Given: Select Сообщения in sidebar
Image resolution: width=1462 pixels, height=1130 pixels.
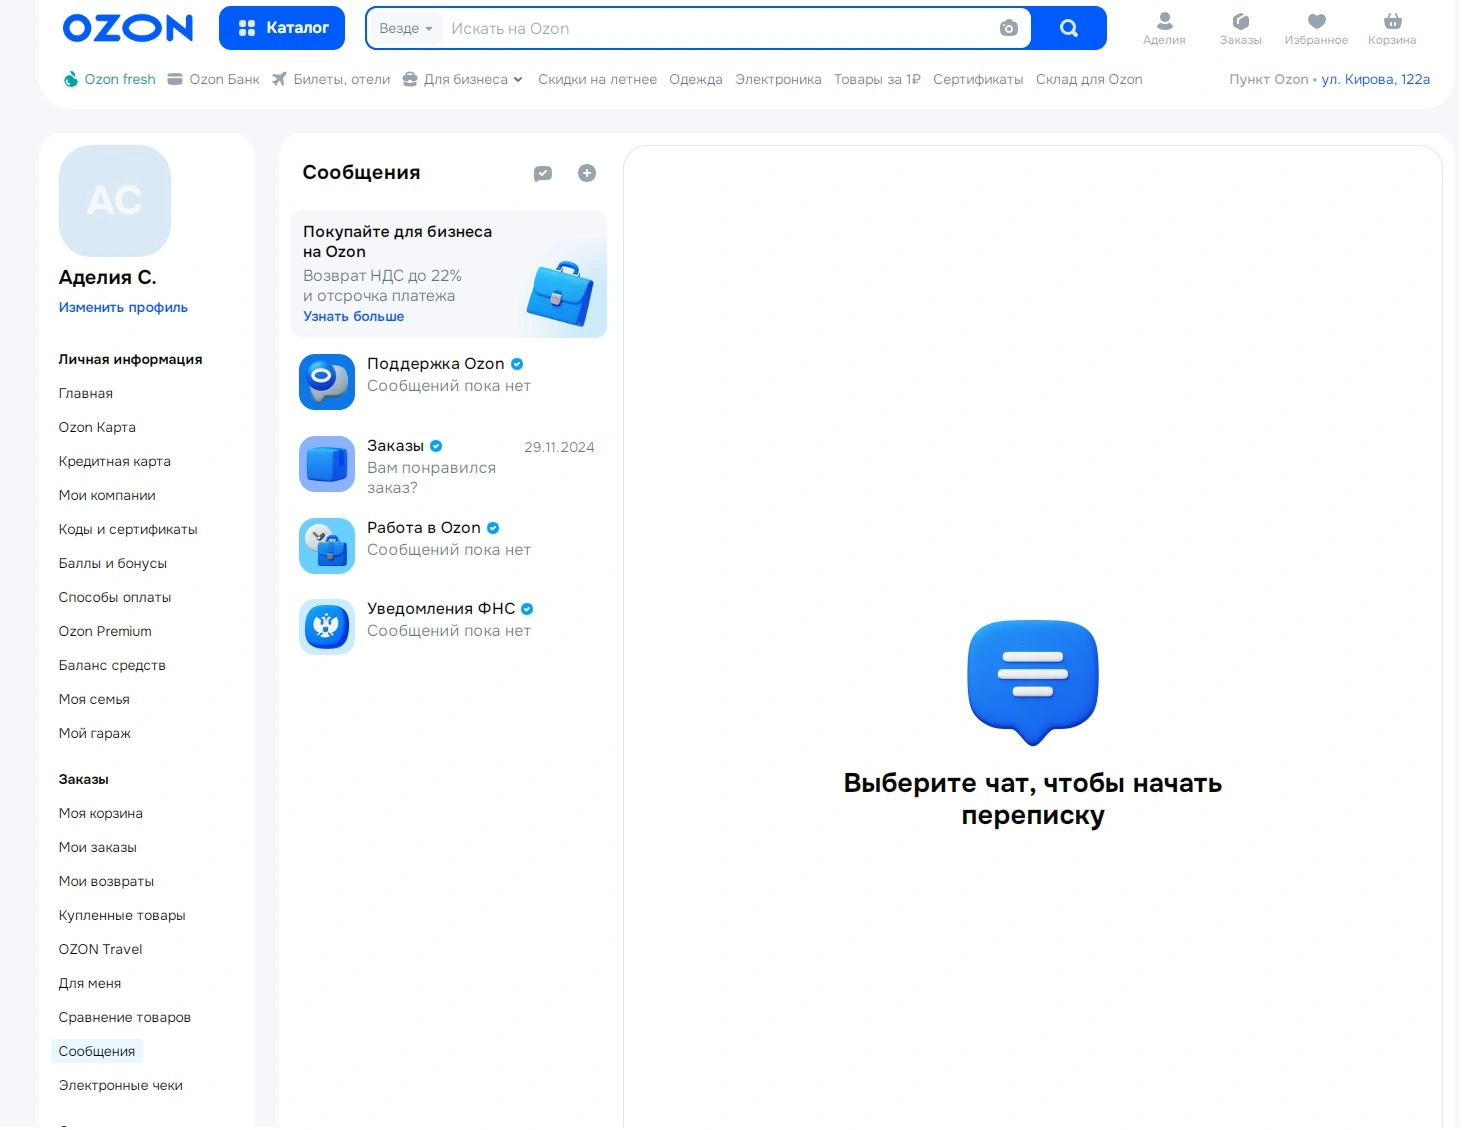Looking at the screenshot, I should click(x=97, y=1051).
